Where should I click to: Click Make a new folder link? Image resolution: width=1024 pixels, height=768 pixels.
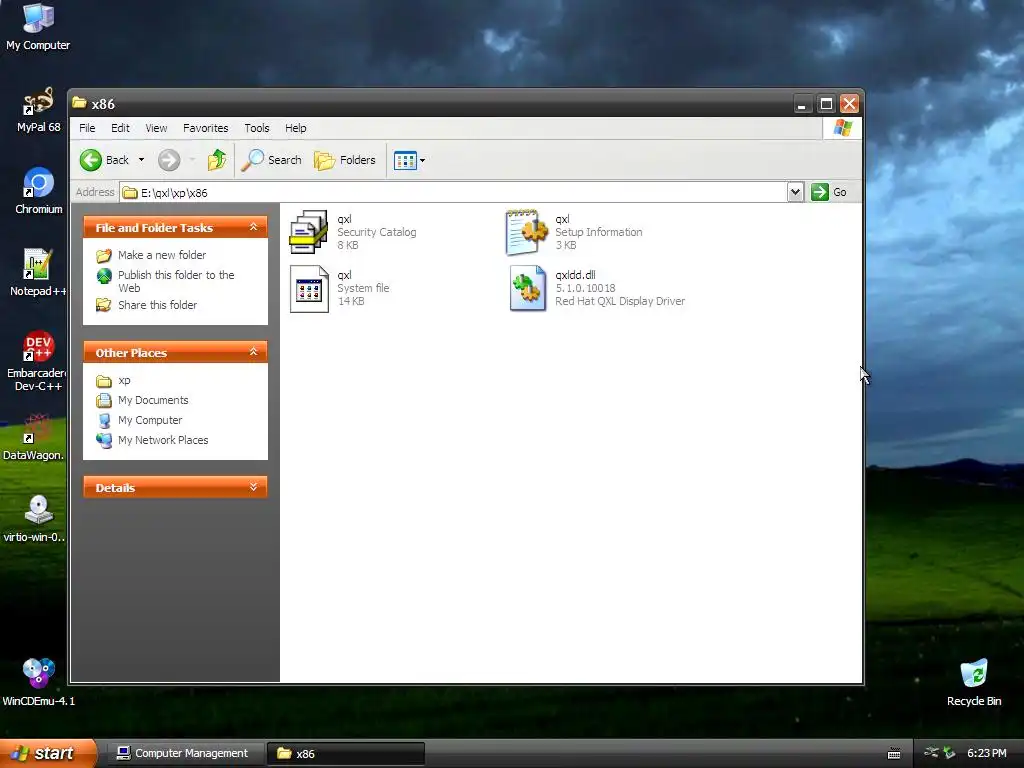click(x=162, y=255)
